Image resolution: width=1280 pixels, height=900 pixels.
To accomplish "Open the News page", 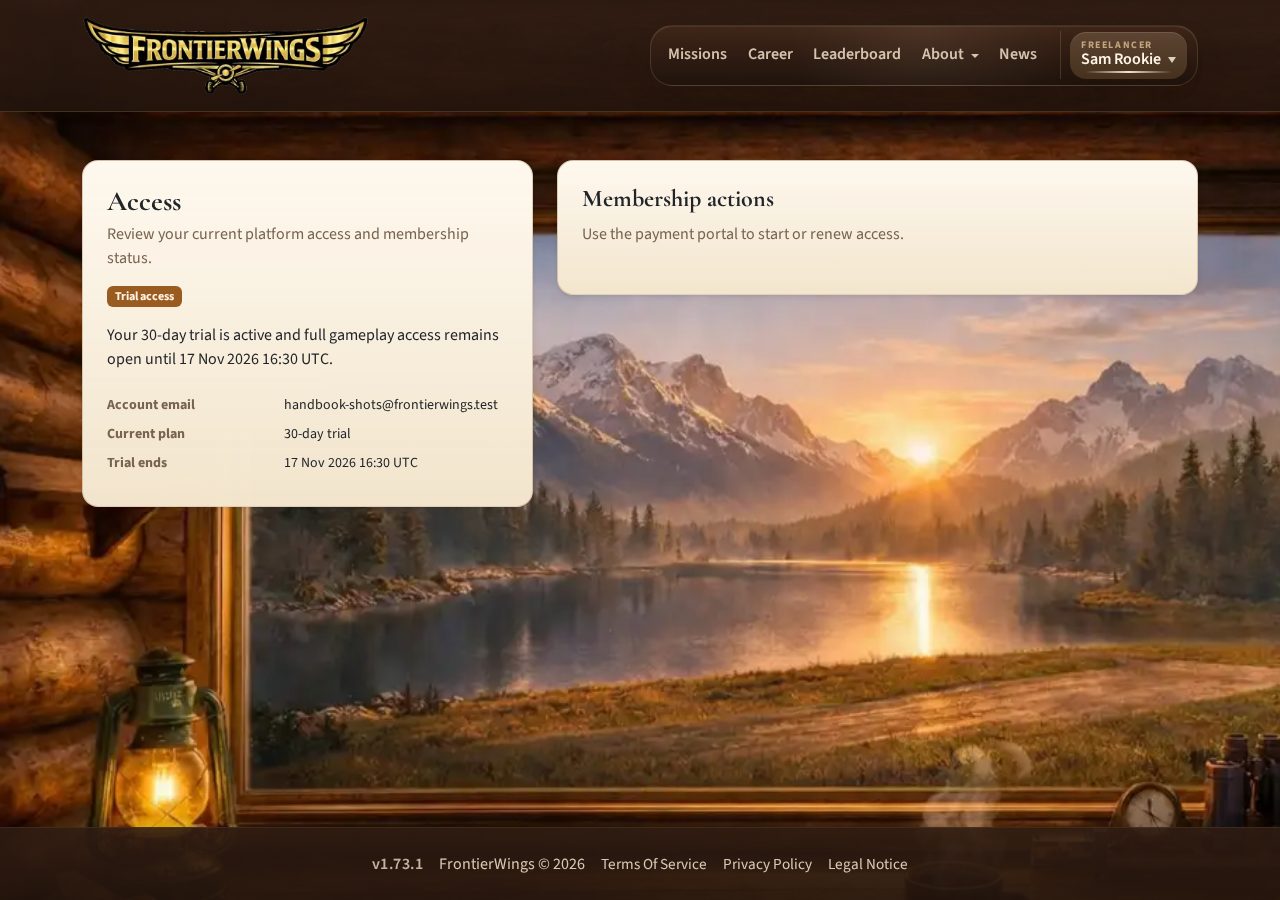I will [x=1018, y=54].
